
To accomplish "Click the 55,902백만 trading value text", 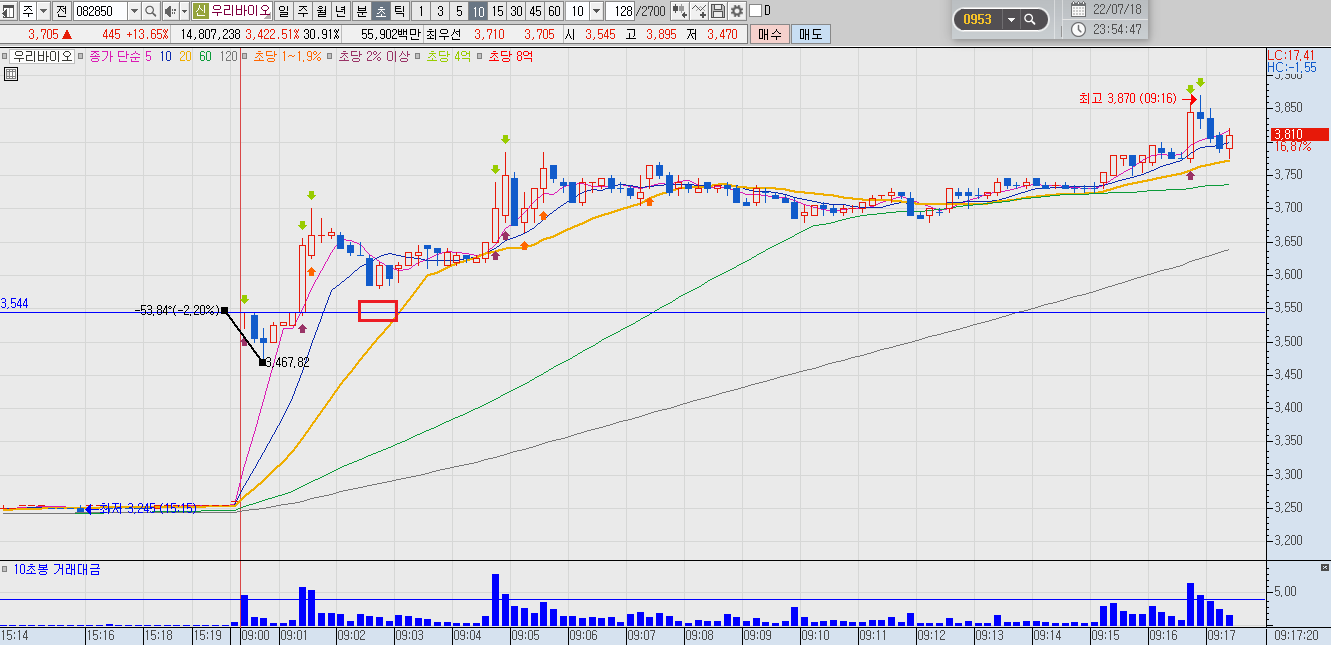I will (x=390, y=34).
